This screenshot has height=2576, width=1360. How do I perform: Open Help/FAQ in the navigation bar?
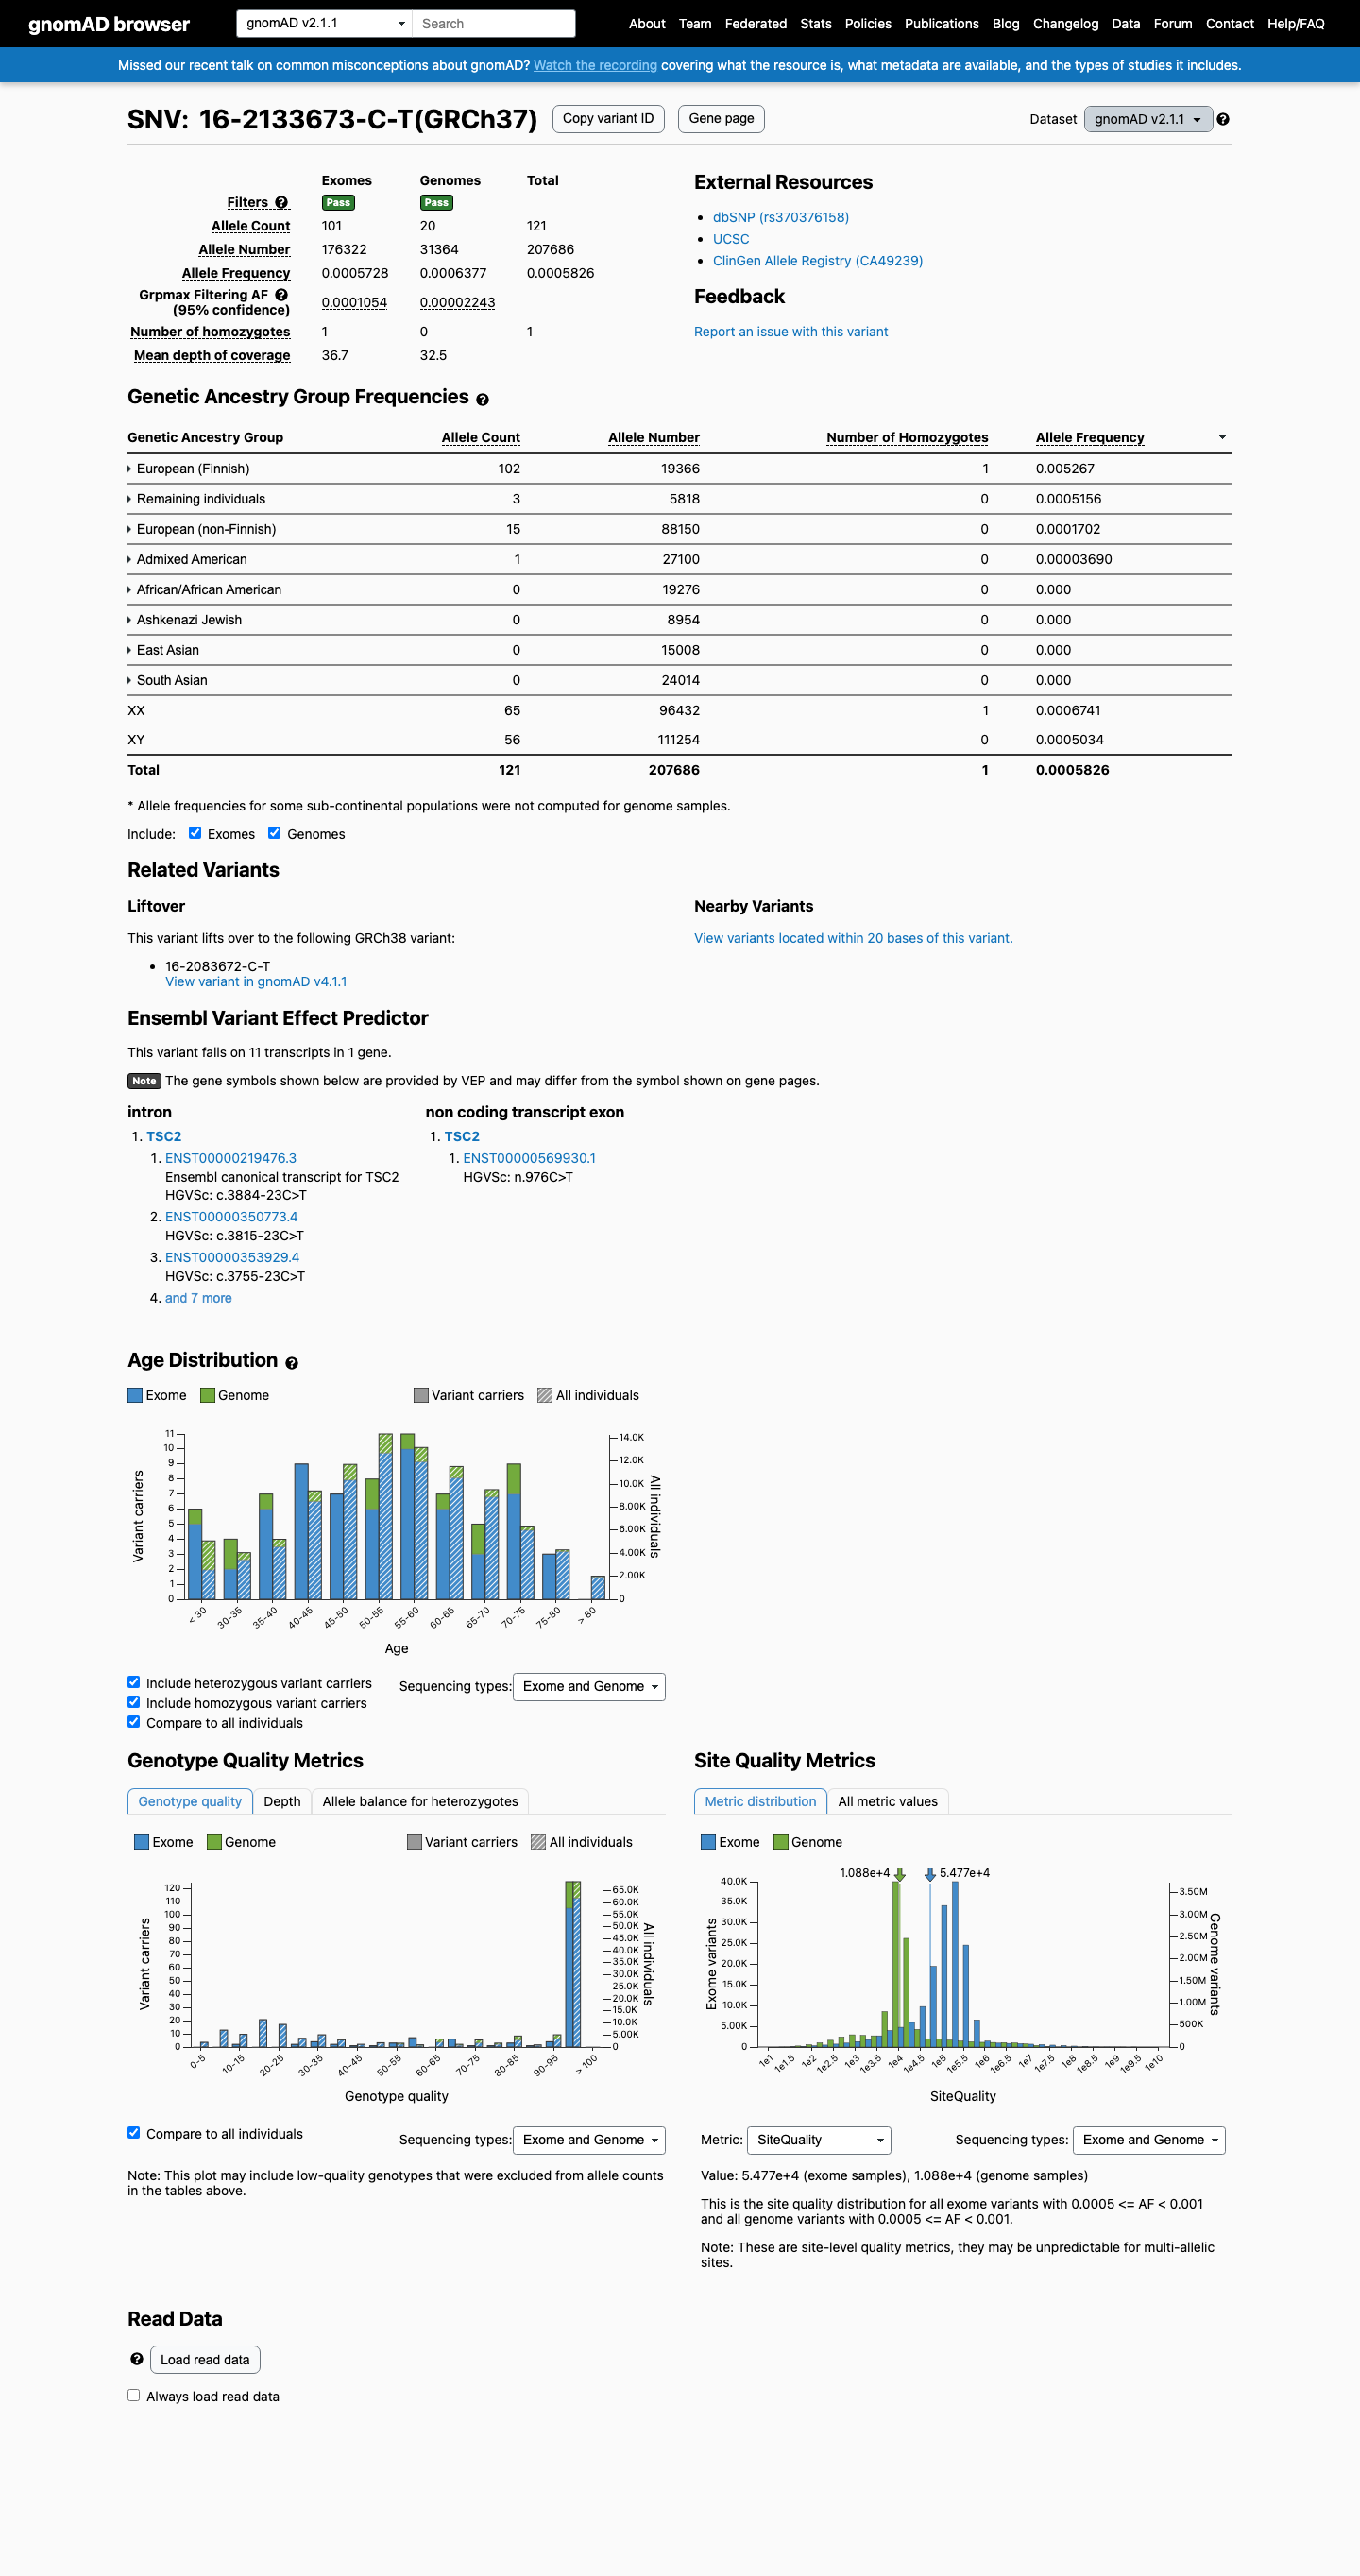[1295, 24]
